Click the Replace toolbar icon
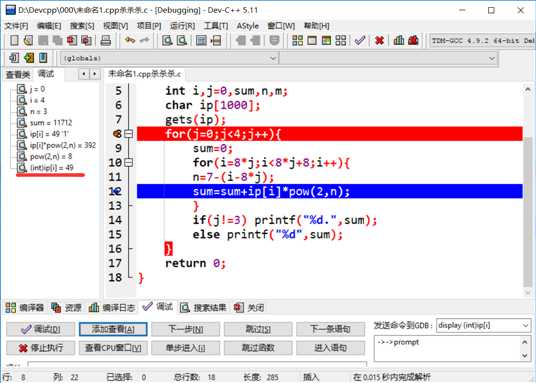This screenshot has width=536, height=383. 182,41
